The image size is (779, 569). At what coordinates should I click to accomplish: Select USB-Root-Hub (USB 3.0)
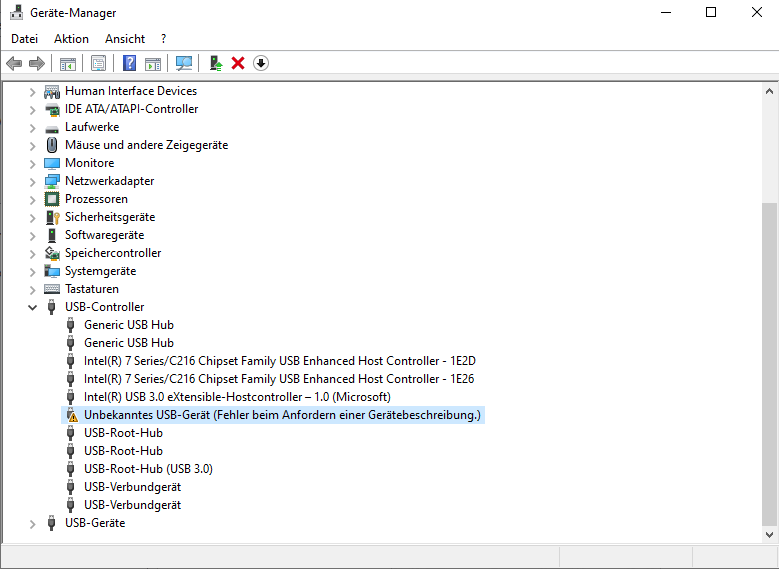pos(148,469)
